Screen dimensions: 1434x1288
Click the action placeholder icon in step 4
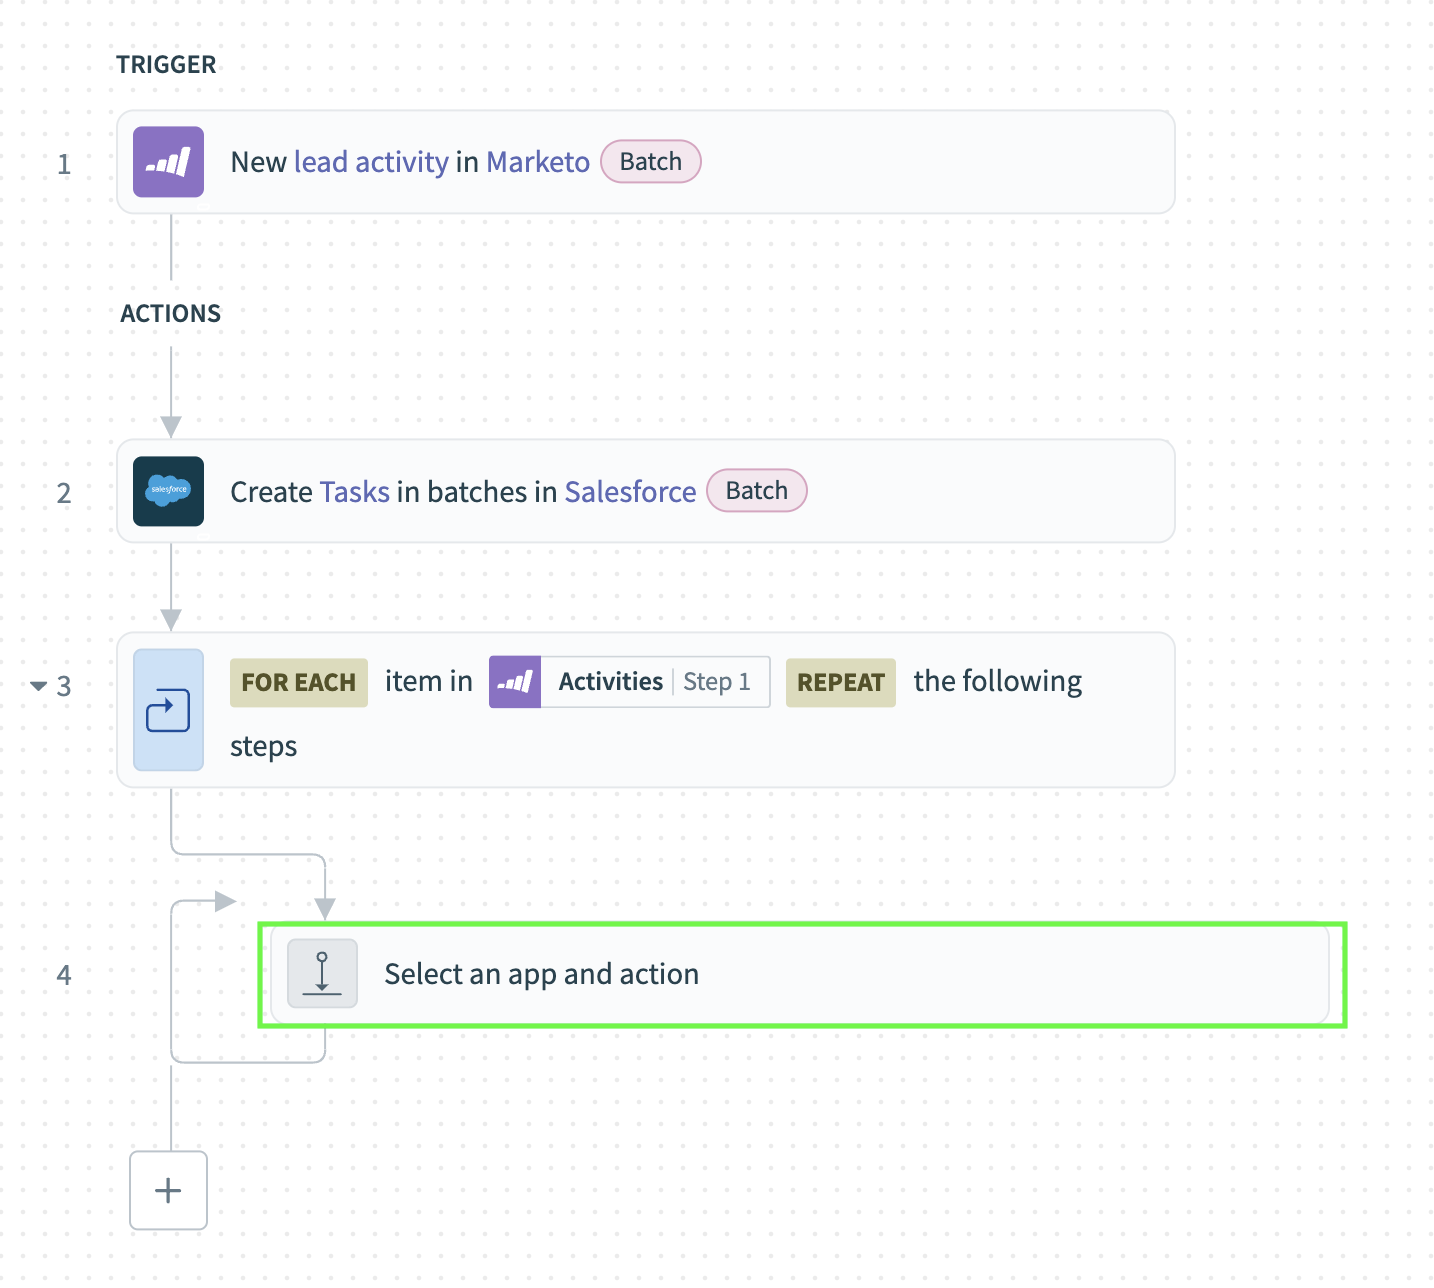click(322, 974)
